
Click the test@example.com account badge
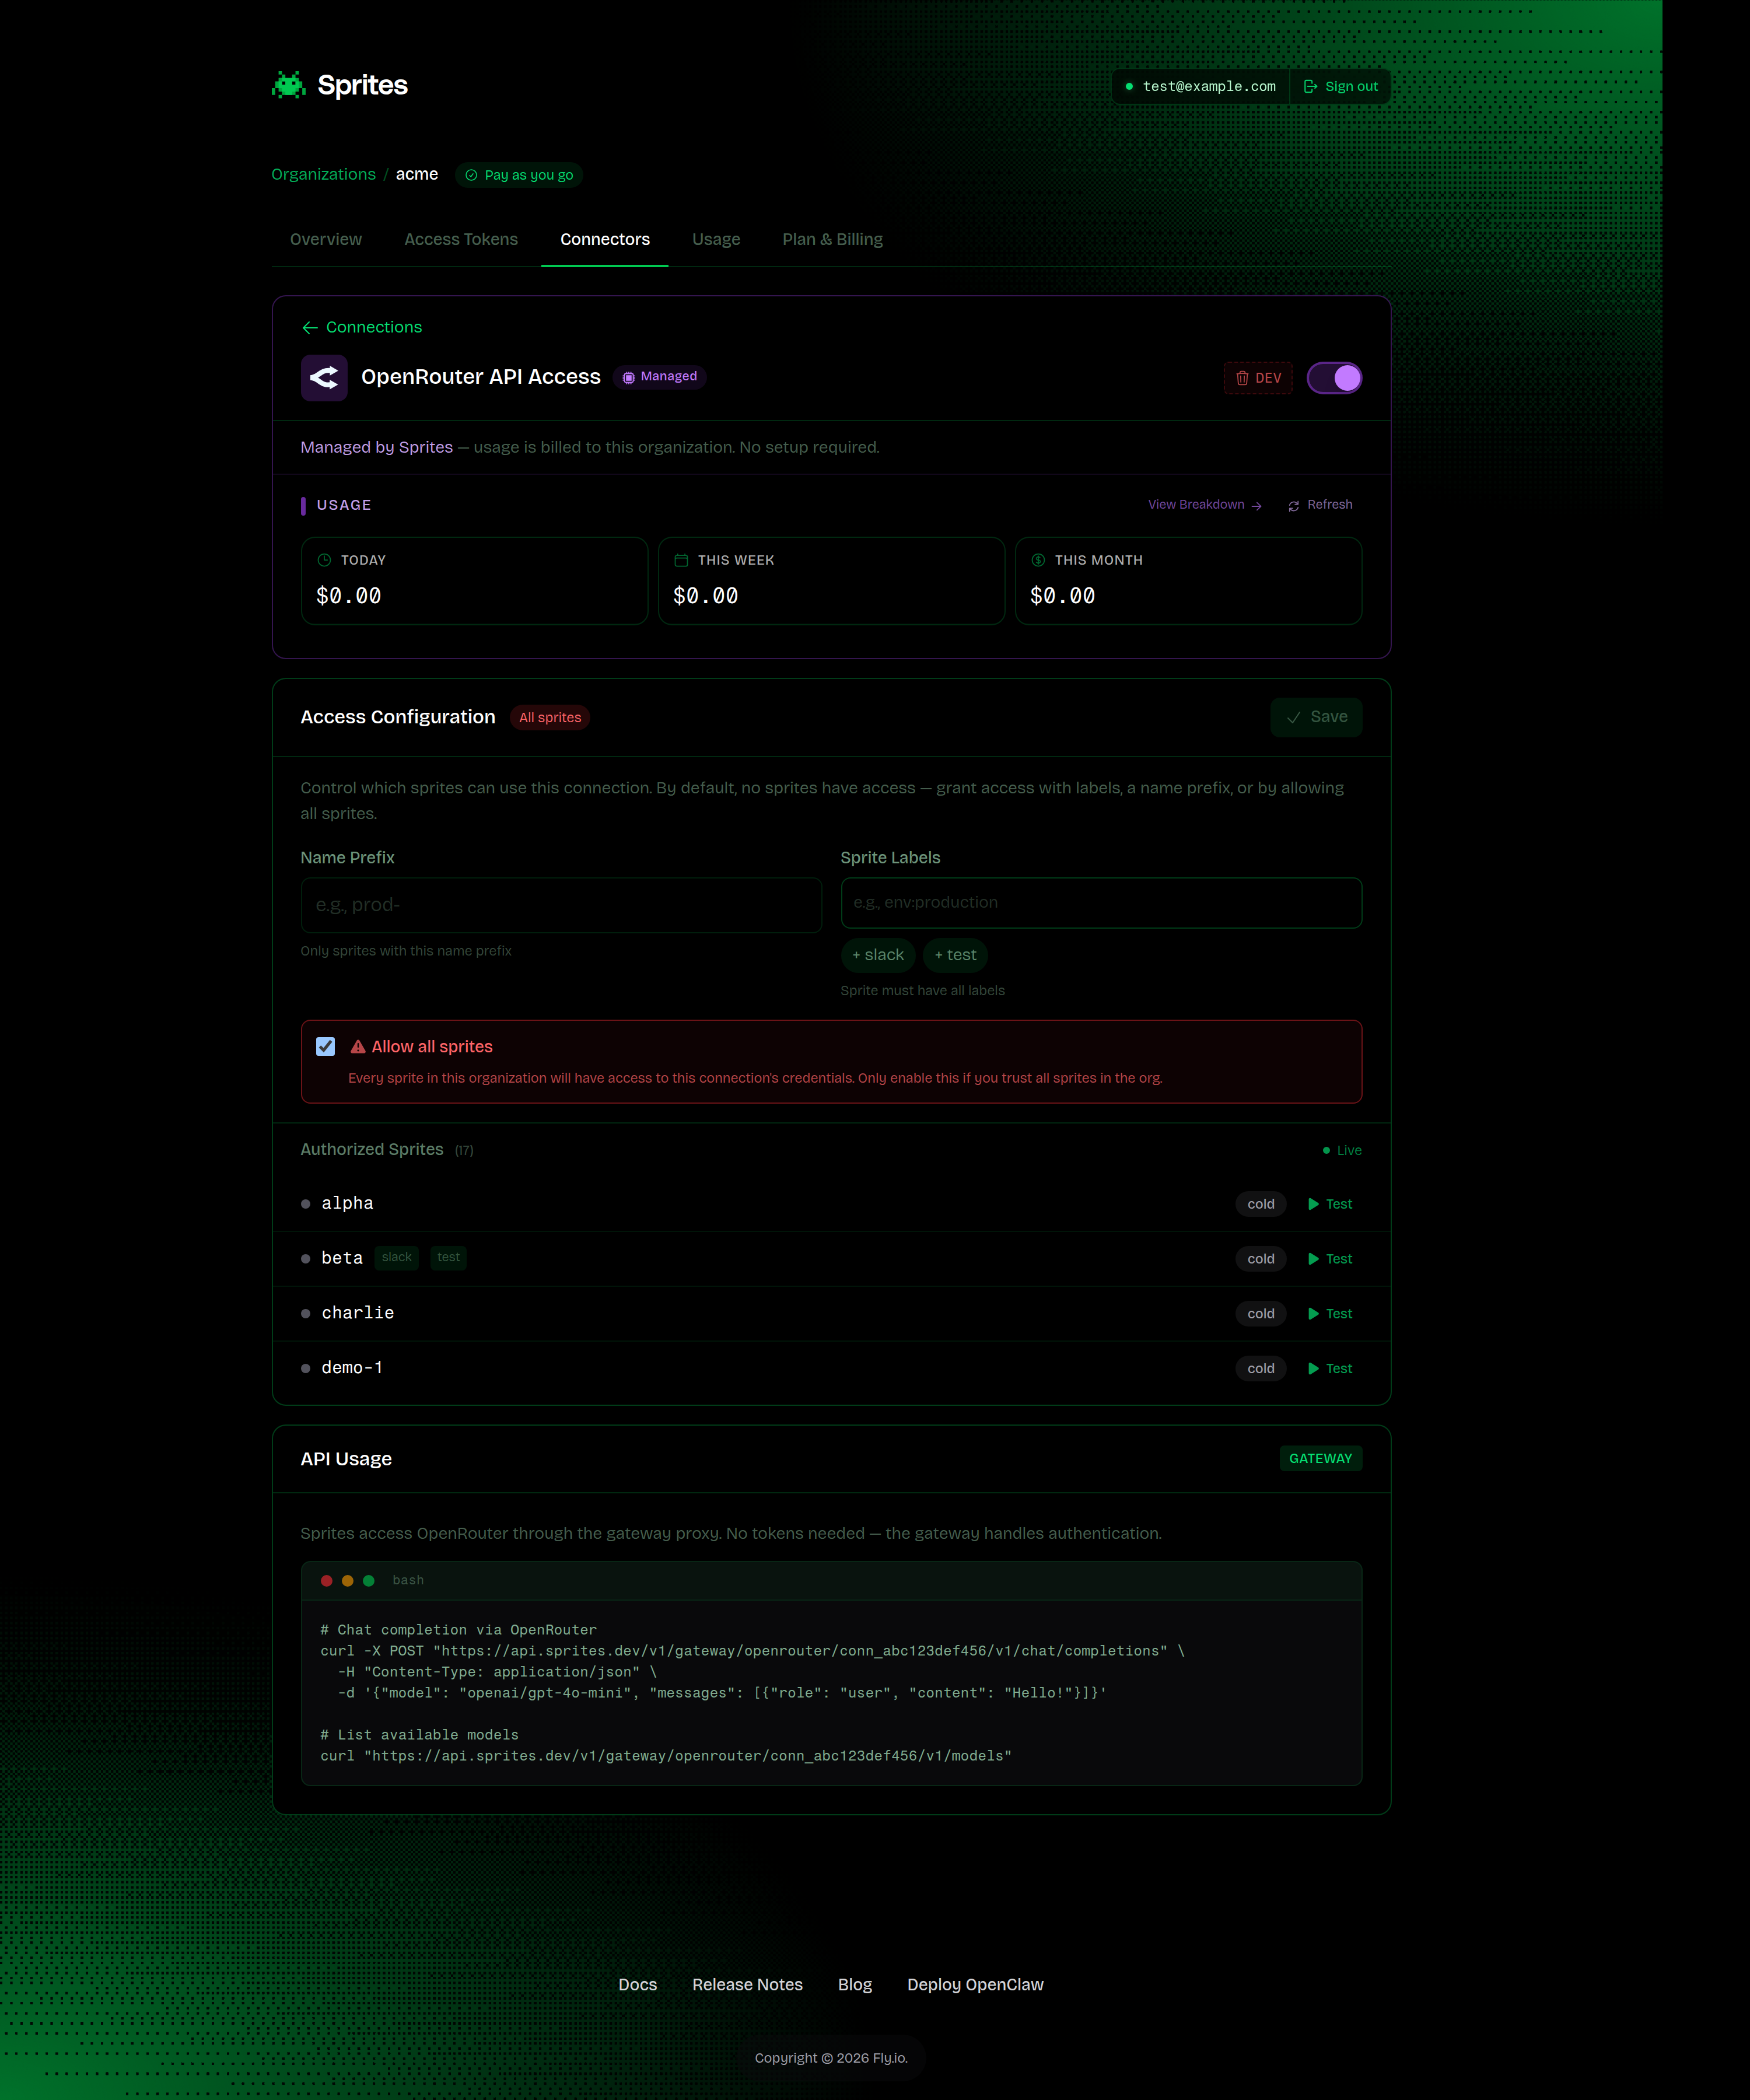pyautogui.click(x=1200, y=87)
